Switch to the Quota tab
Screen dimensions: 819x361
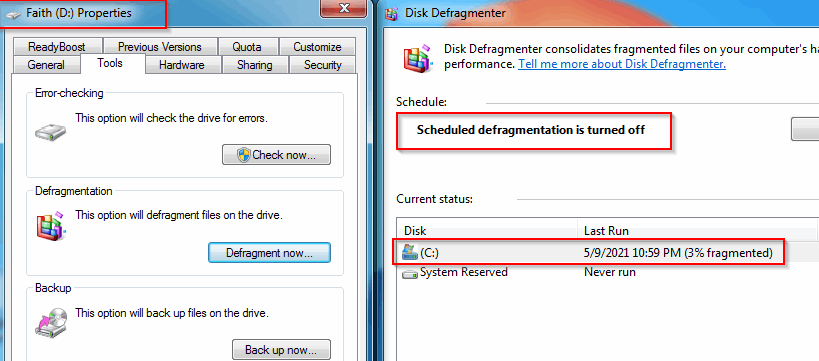[247, 46]
